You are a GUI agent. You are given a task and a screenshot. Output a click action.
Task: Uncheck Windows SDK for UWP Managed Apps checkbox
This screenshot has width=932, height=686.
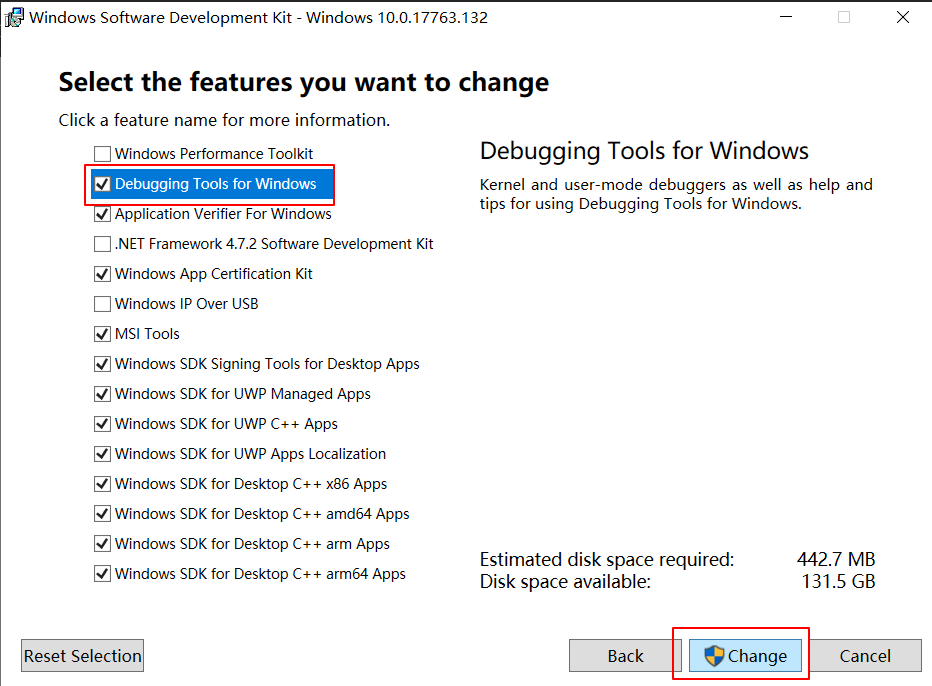click(x=102, y=394)
